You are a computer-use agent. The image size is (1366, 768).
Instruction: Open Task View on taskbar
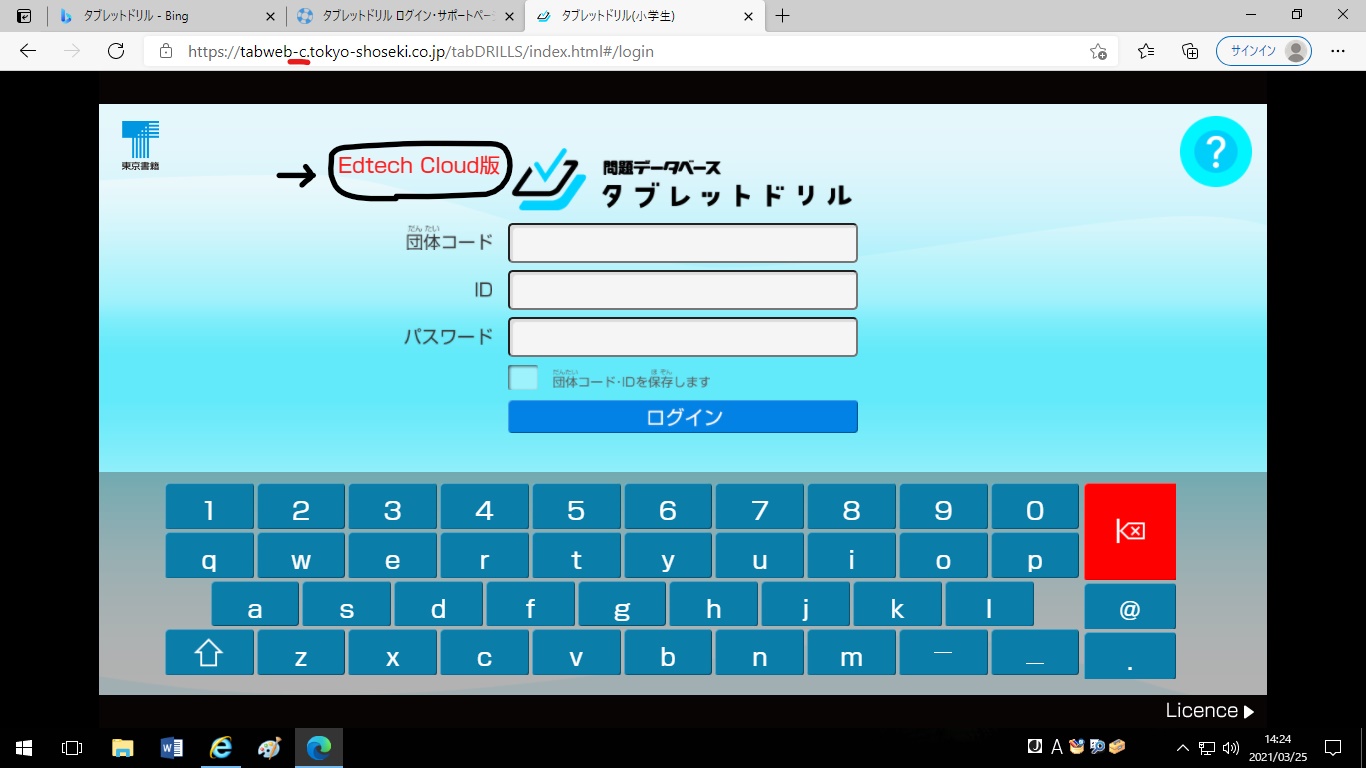coord(72,747)
